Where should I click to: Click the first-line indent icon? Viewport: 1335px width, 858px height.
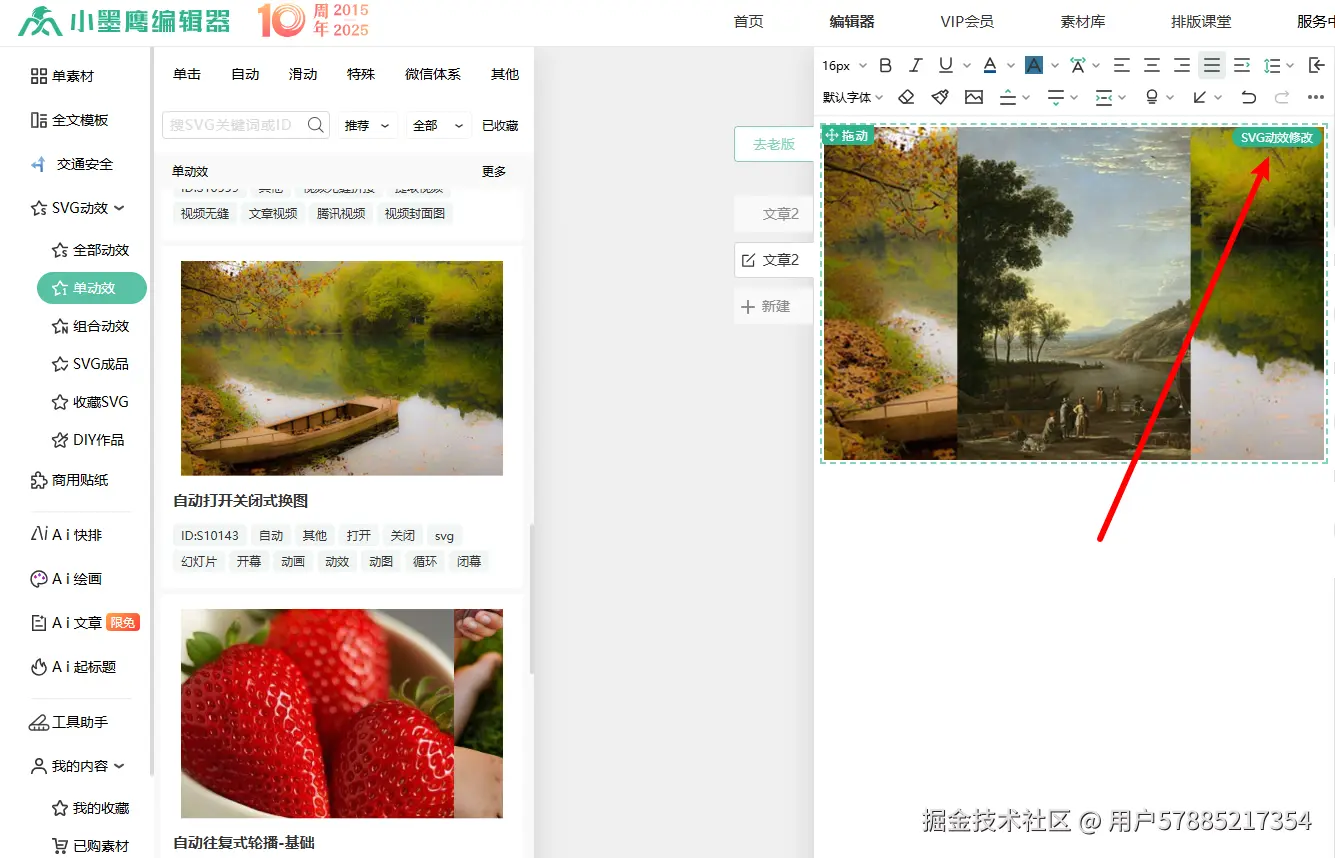1242,66
